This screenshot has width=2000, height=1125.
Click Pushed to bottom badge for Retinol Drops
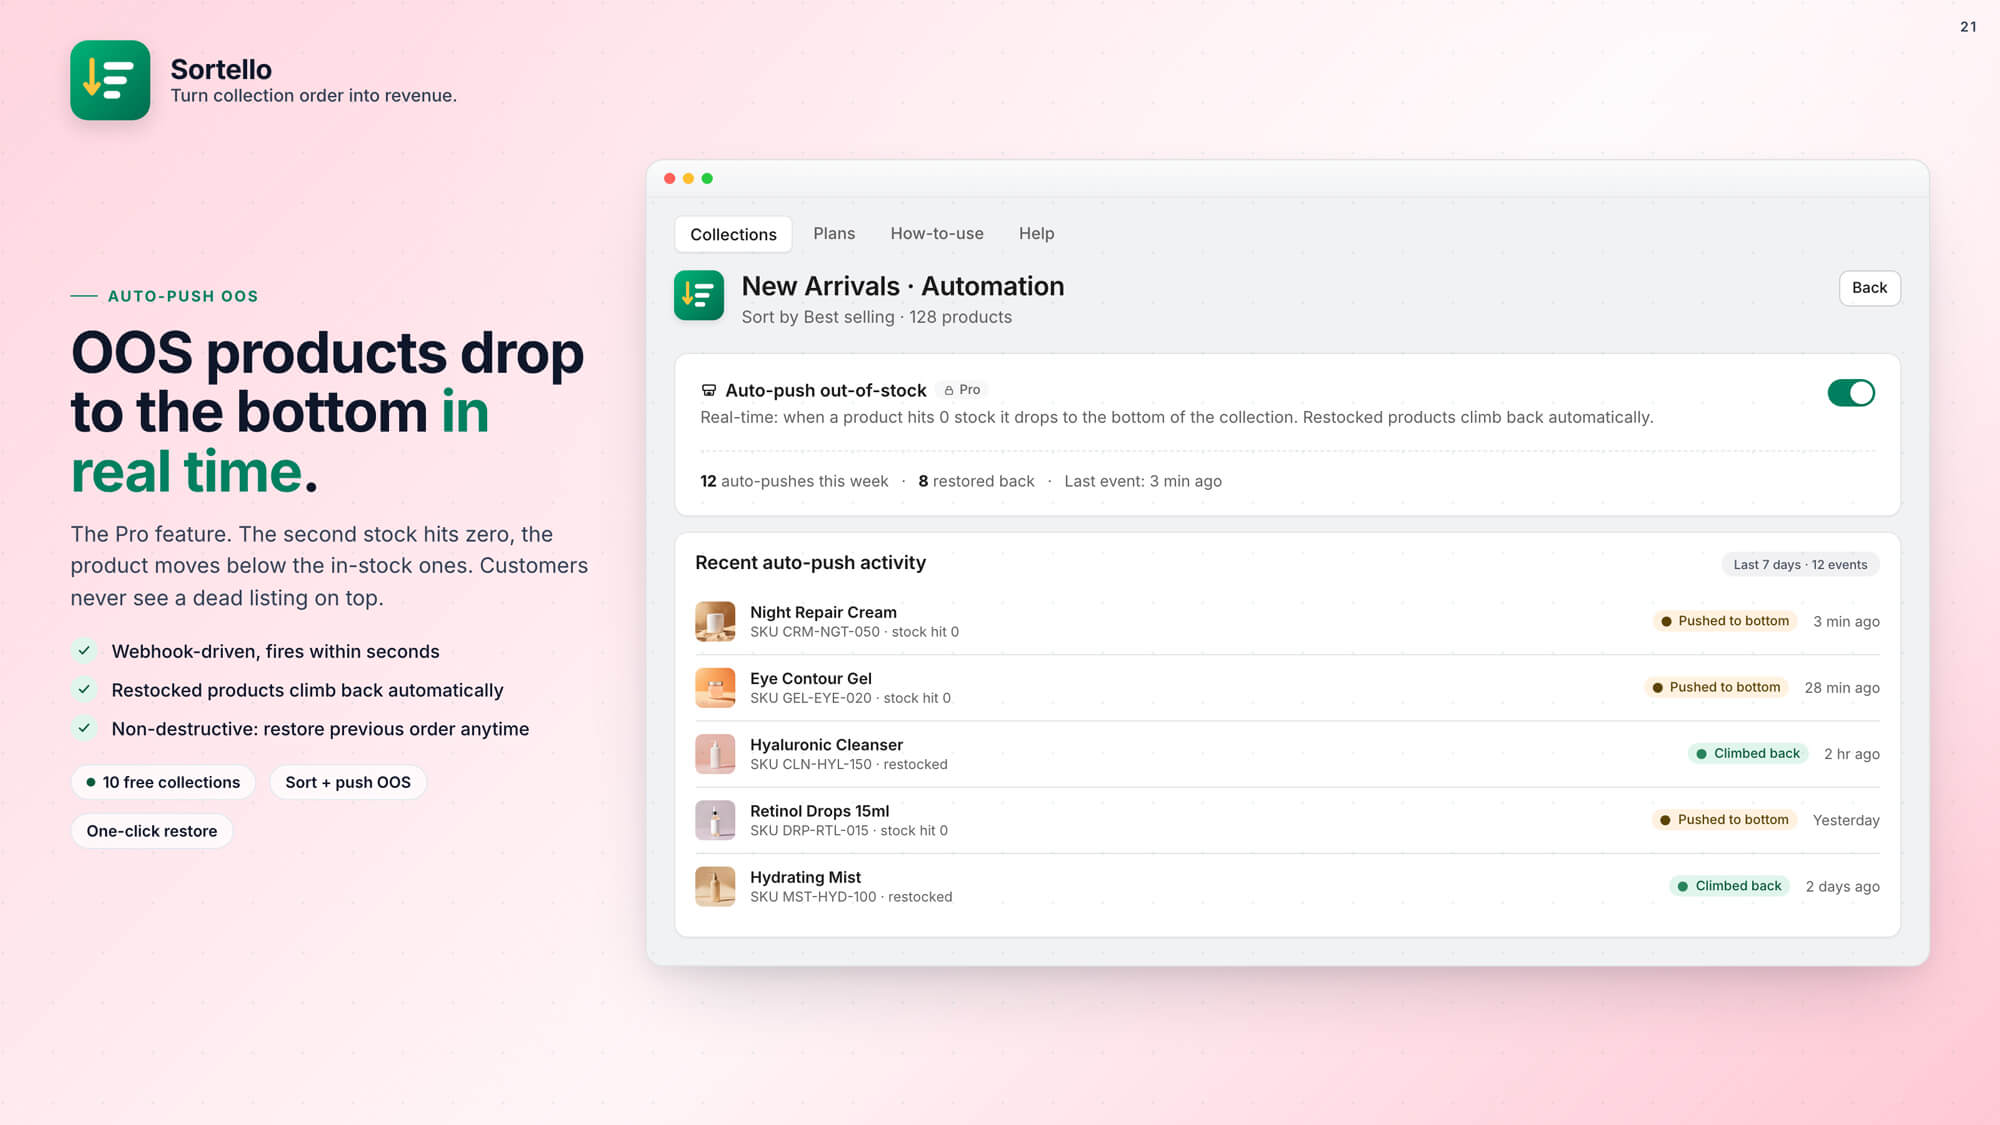pyautogui.click(x=1724, y=820)
